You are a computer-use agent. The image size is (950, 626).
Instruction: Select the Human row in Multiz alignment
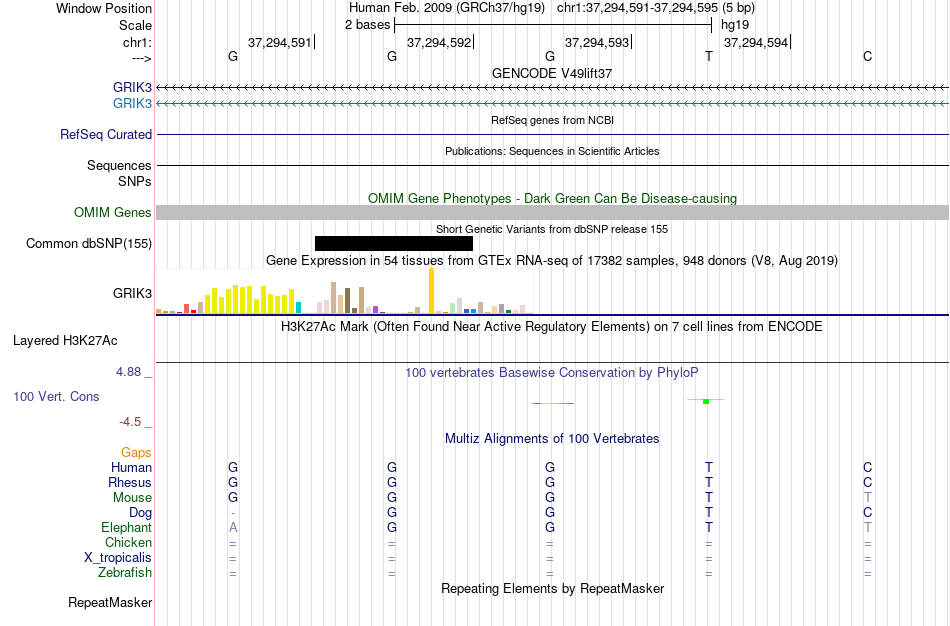tap(131, 468)
